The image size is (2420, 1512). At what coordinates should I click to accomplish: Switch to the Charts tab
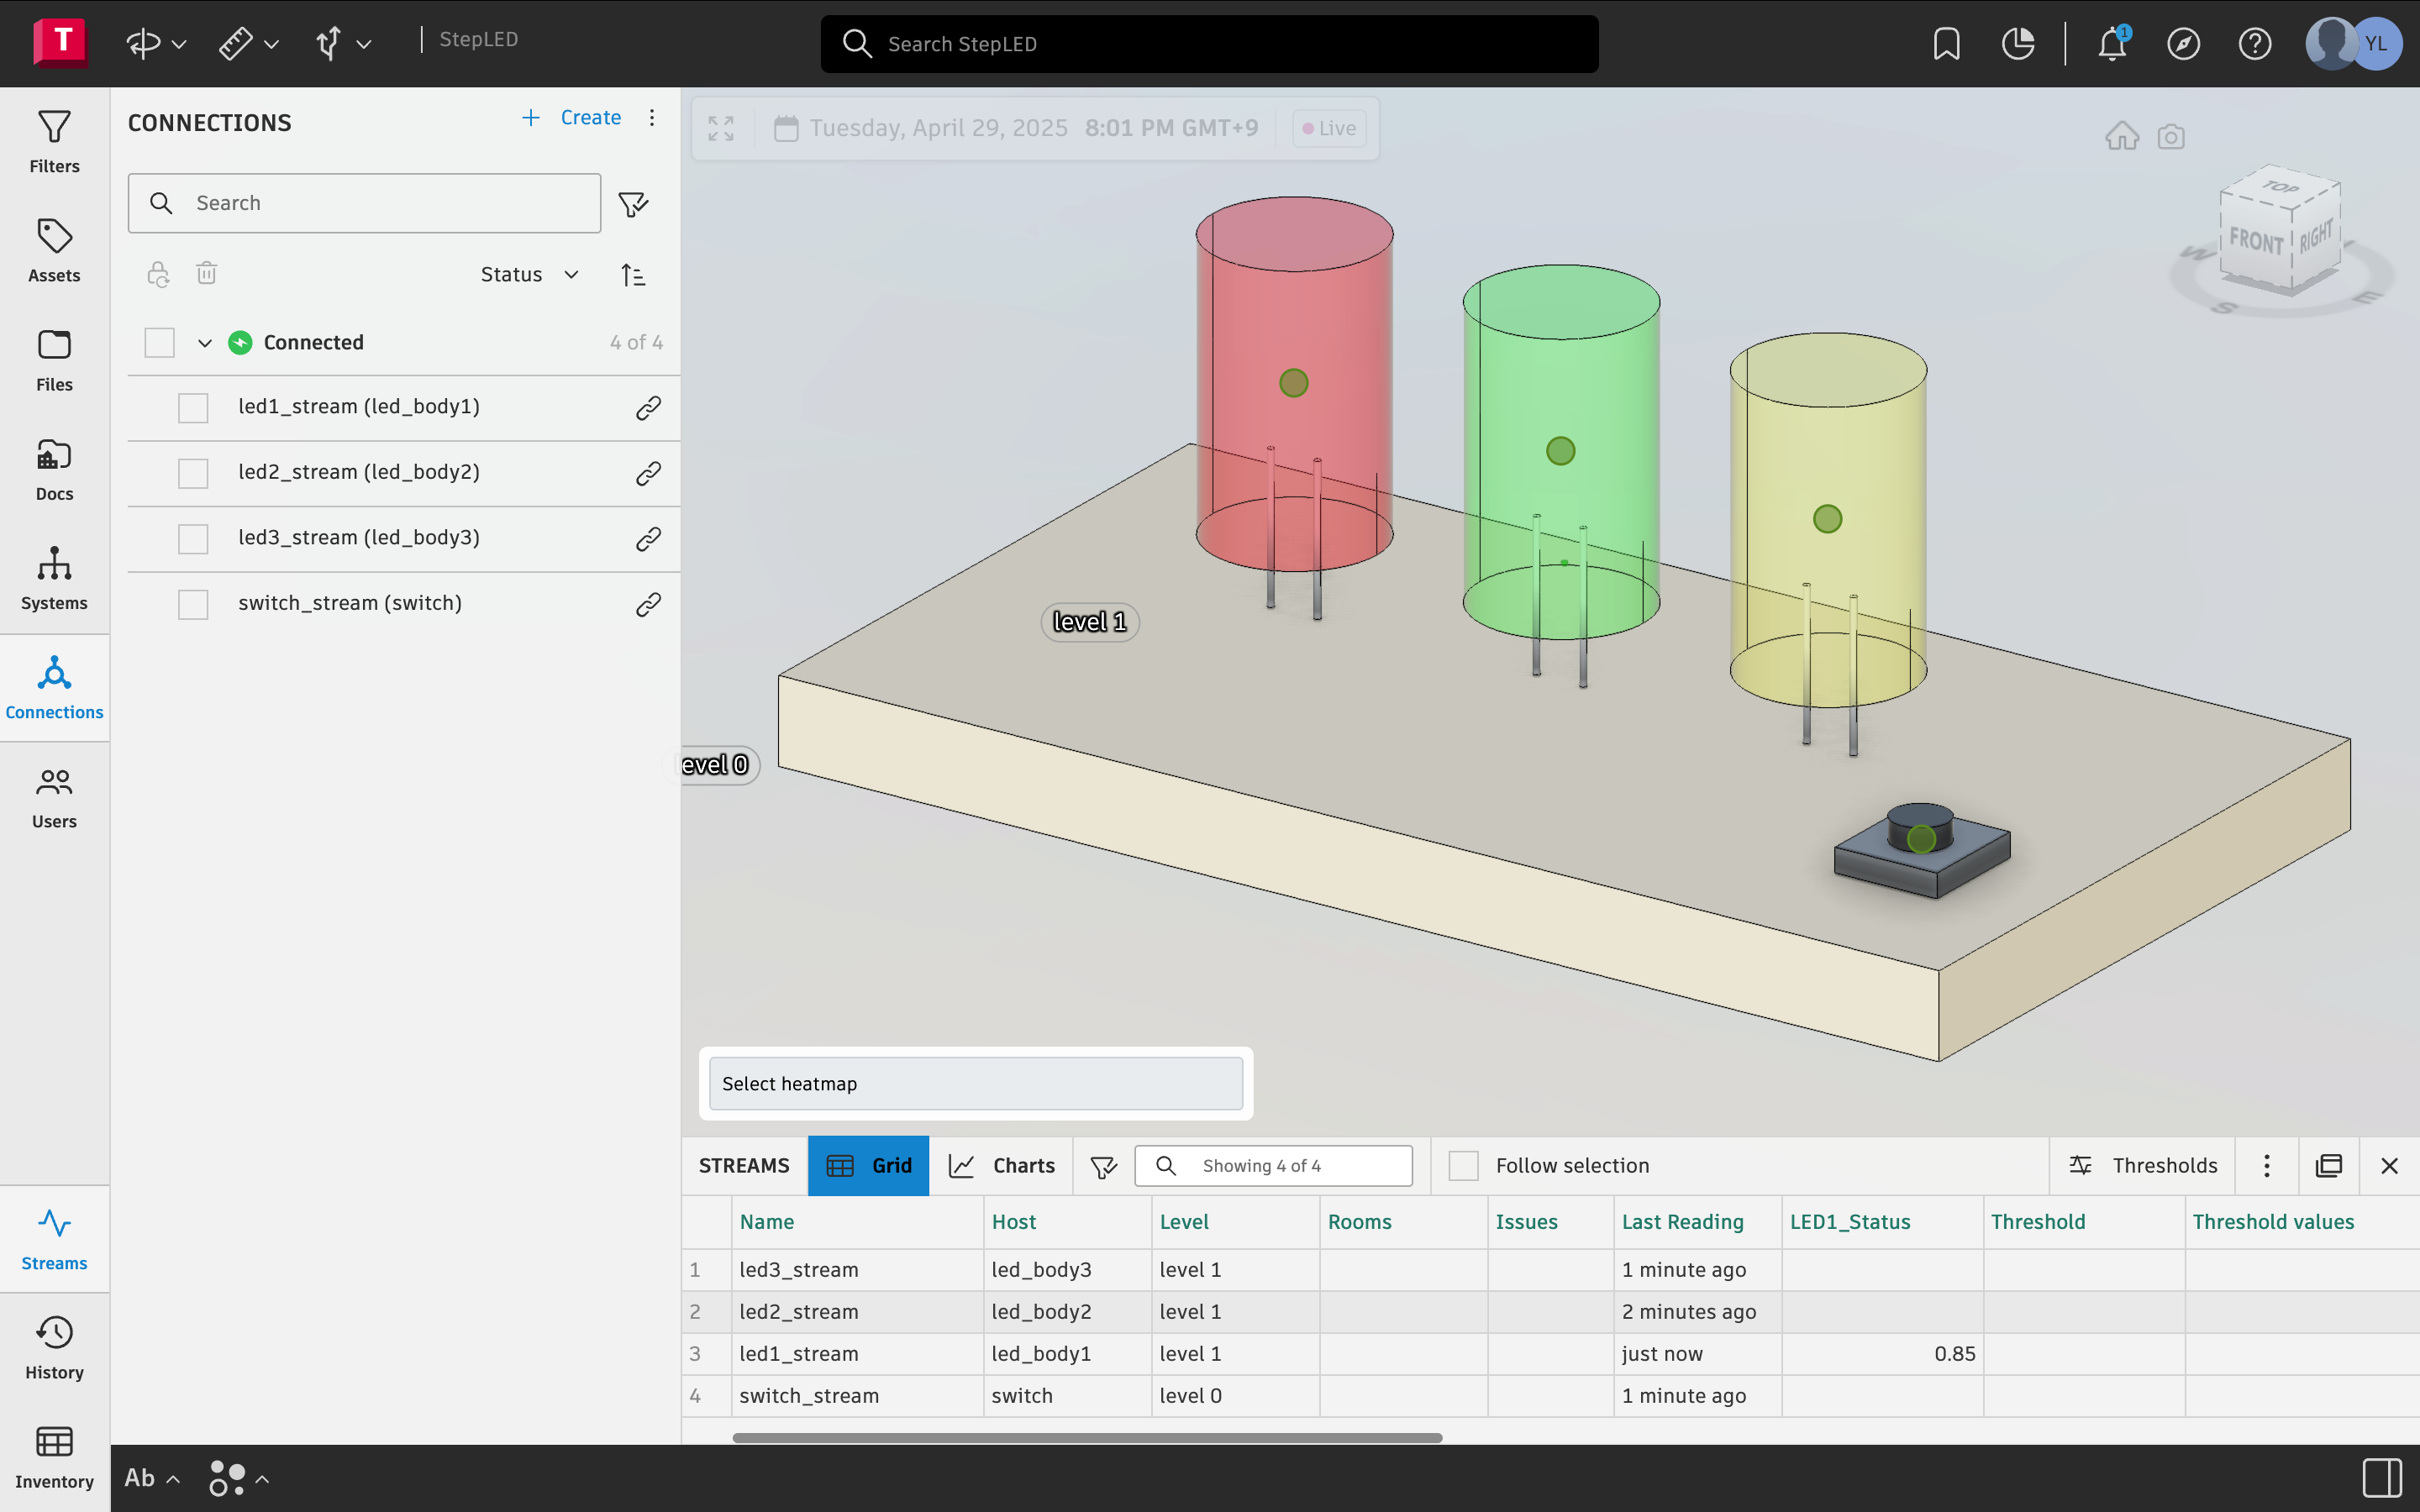click(1001, 1166)
